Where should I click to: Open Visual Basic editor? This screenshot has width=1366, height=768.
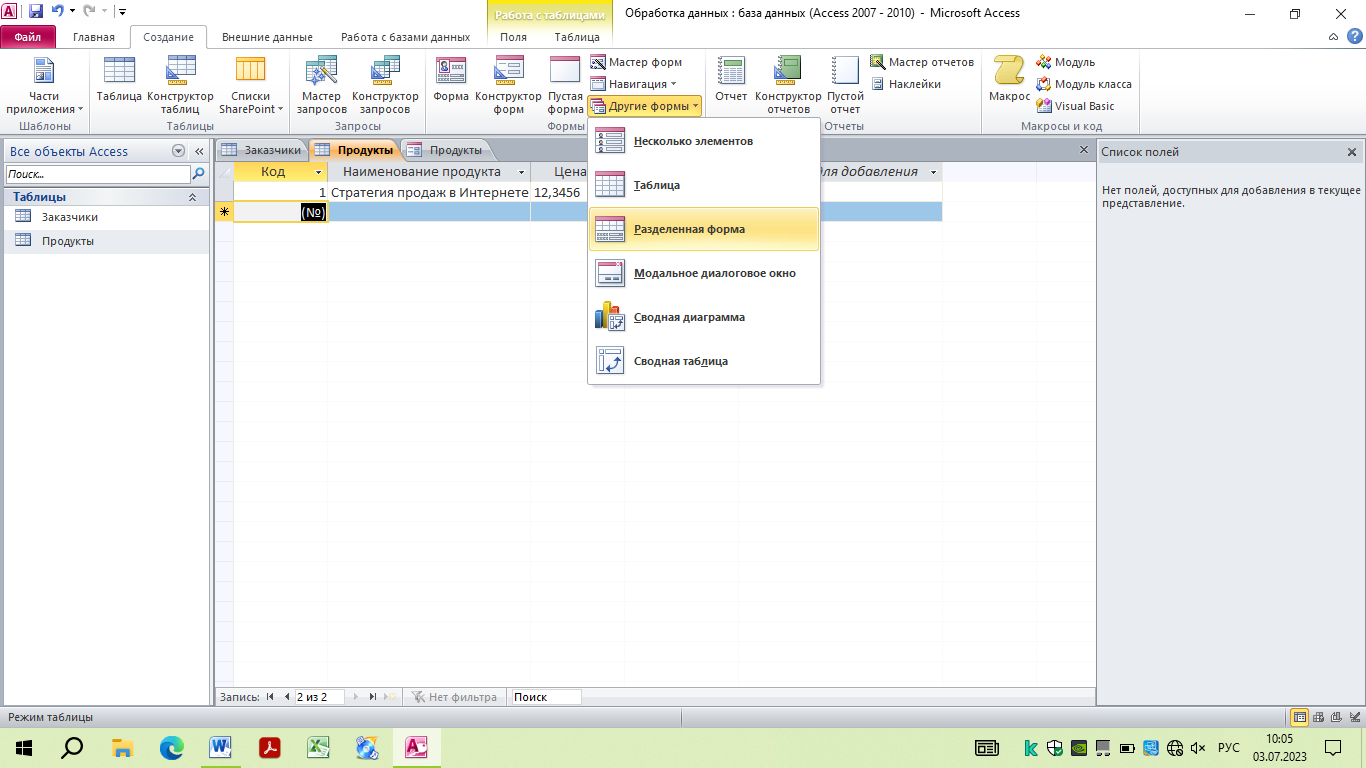1075,106
